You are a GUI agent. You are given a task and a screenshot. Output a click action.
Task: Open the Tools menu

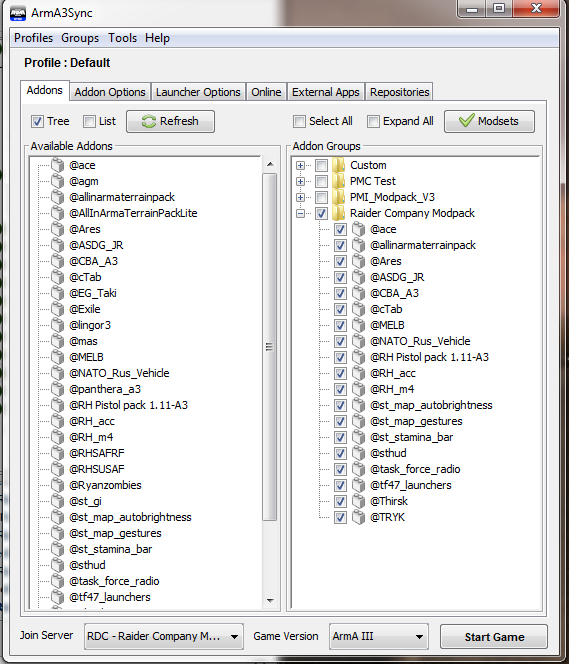click(x=122, y=38)
